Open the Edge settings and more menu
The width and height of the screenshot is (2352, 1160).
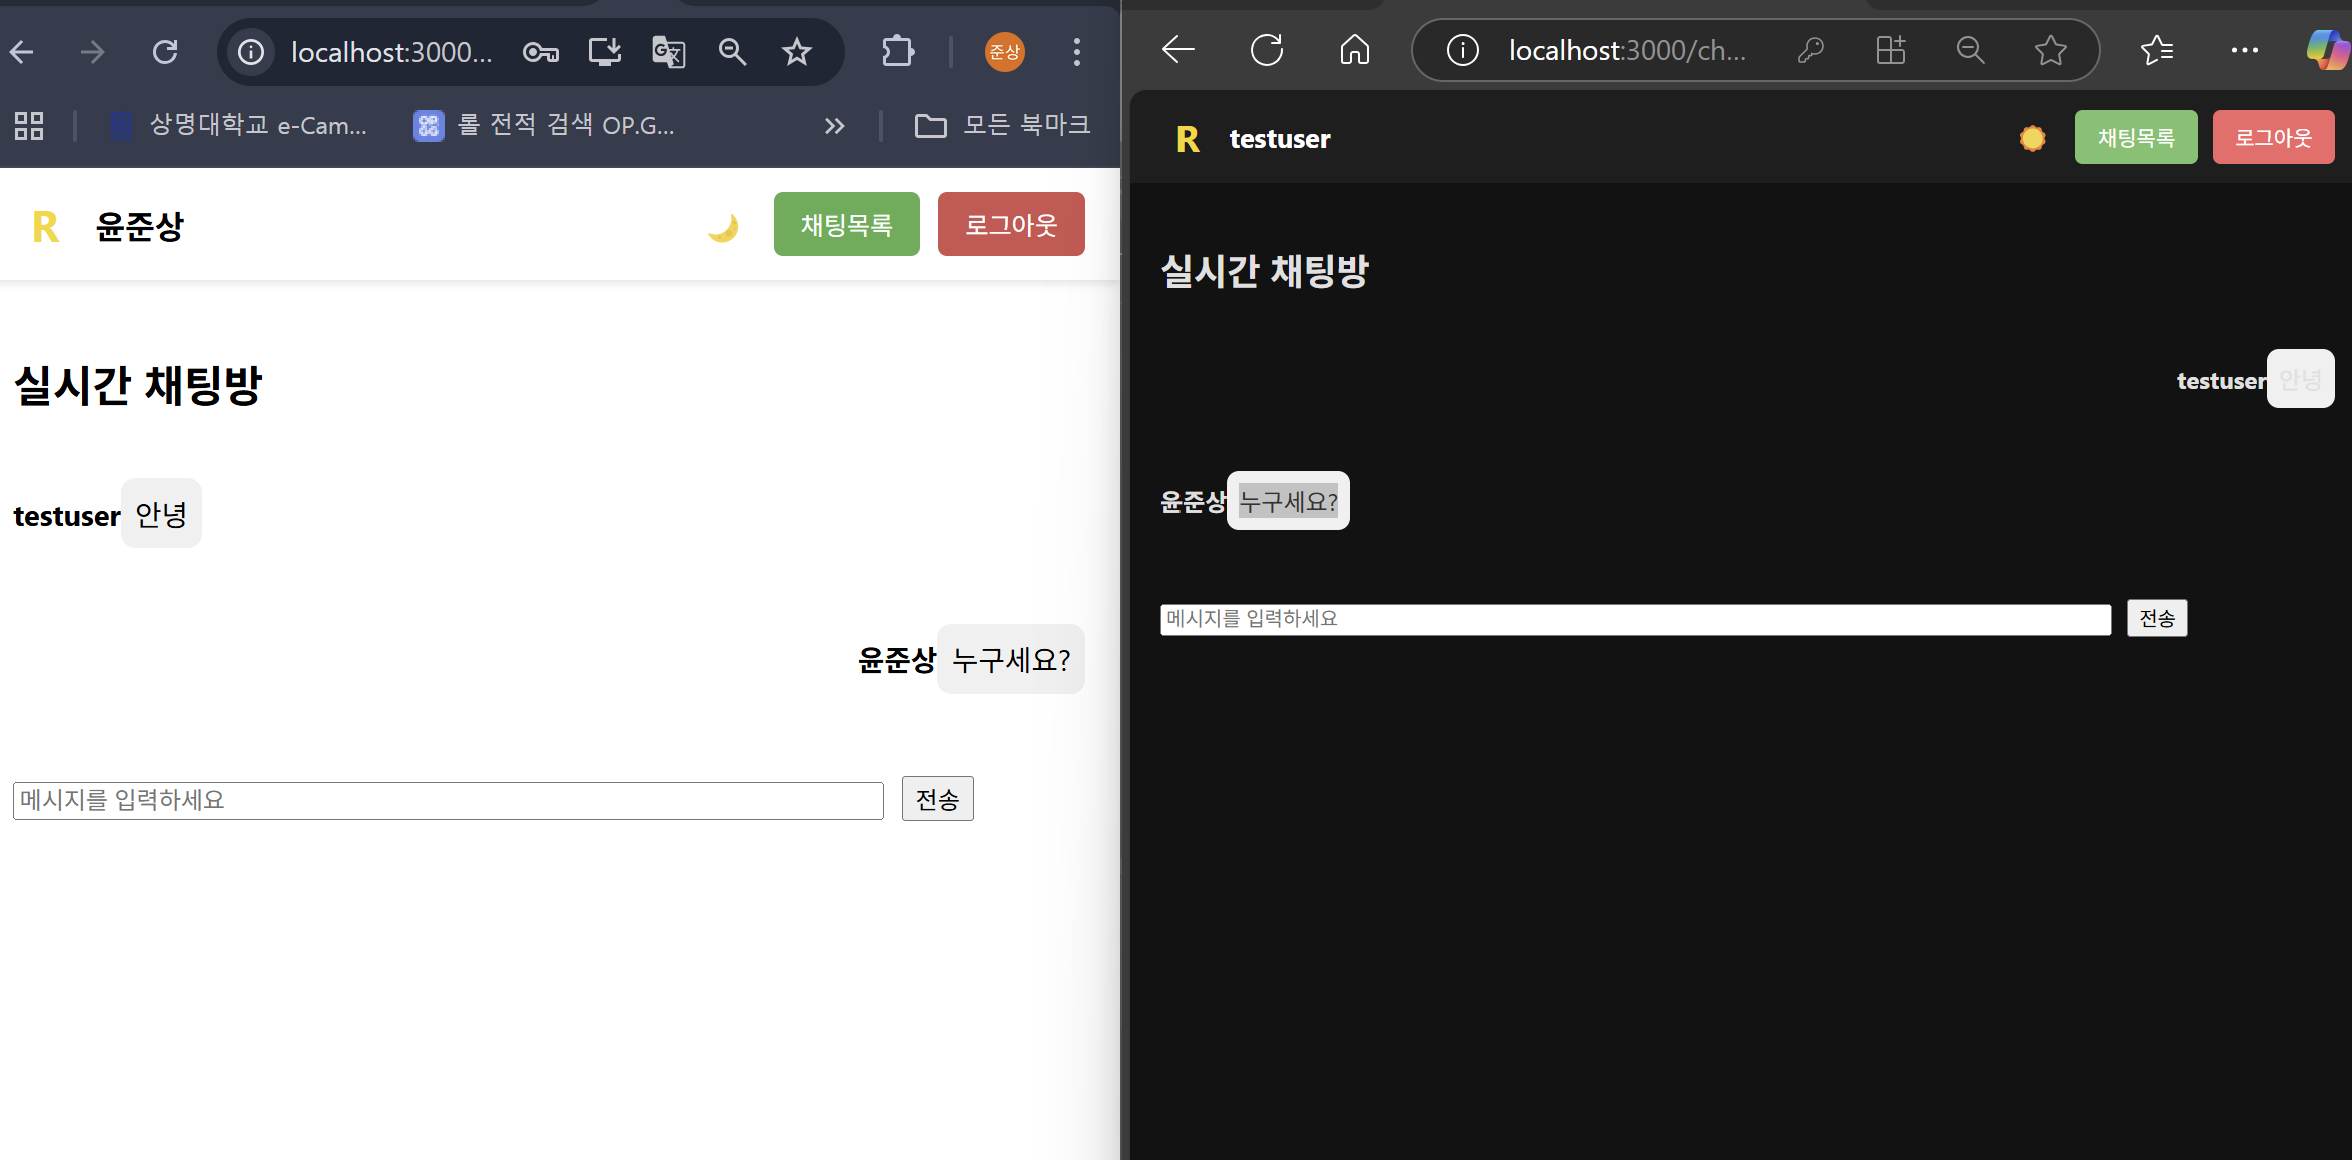click(x=2244, y=49)
